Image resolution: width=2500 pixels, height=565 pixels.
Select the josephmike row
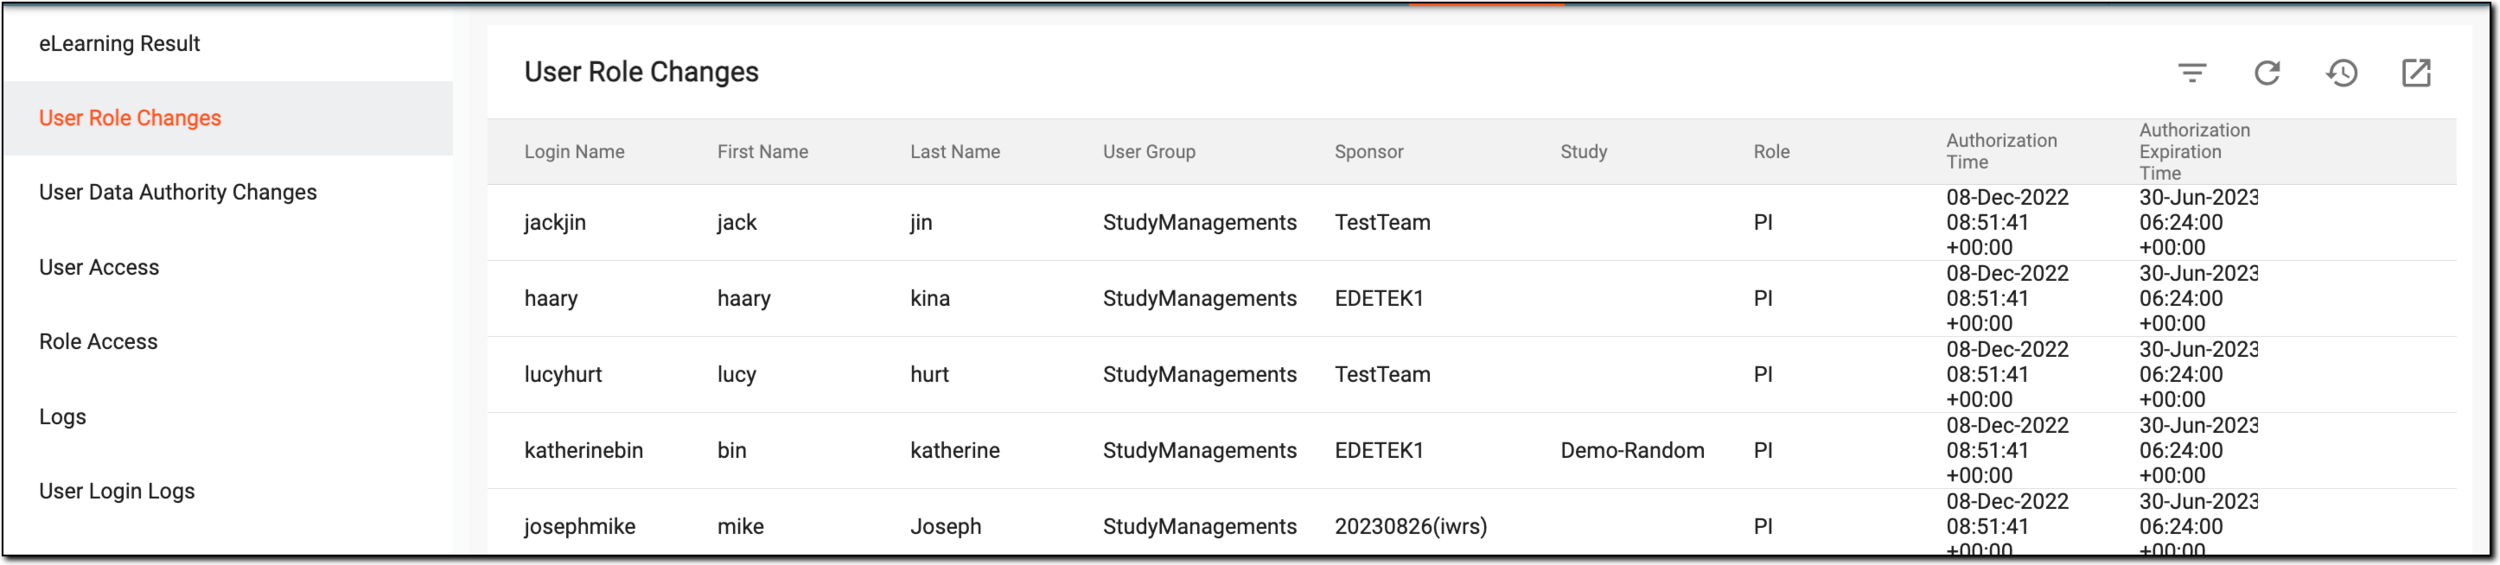coord(1471,521)
